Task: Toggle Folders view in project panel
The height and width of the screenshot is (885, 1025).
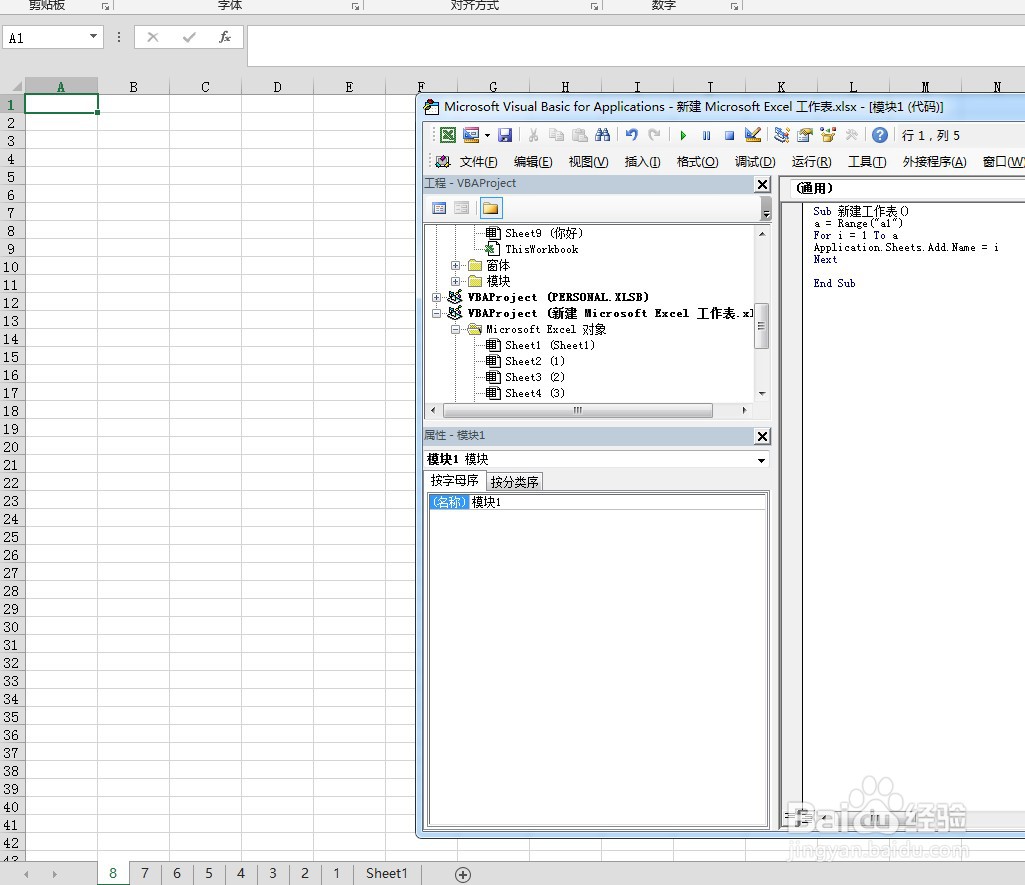Action: click(491, 209)
